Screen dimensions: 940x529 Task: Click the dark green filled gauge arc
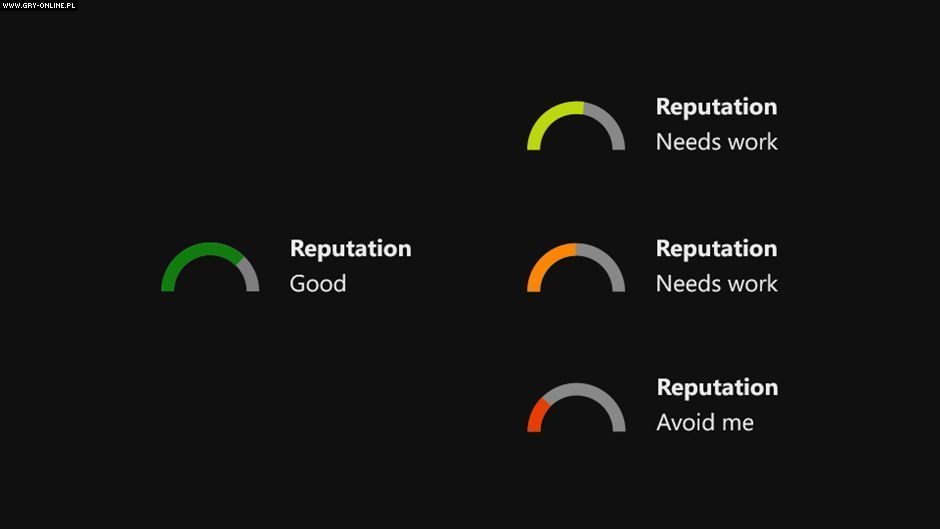190,252
